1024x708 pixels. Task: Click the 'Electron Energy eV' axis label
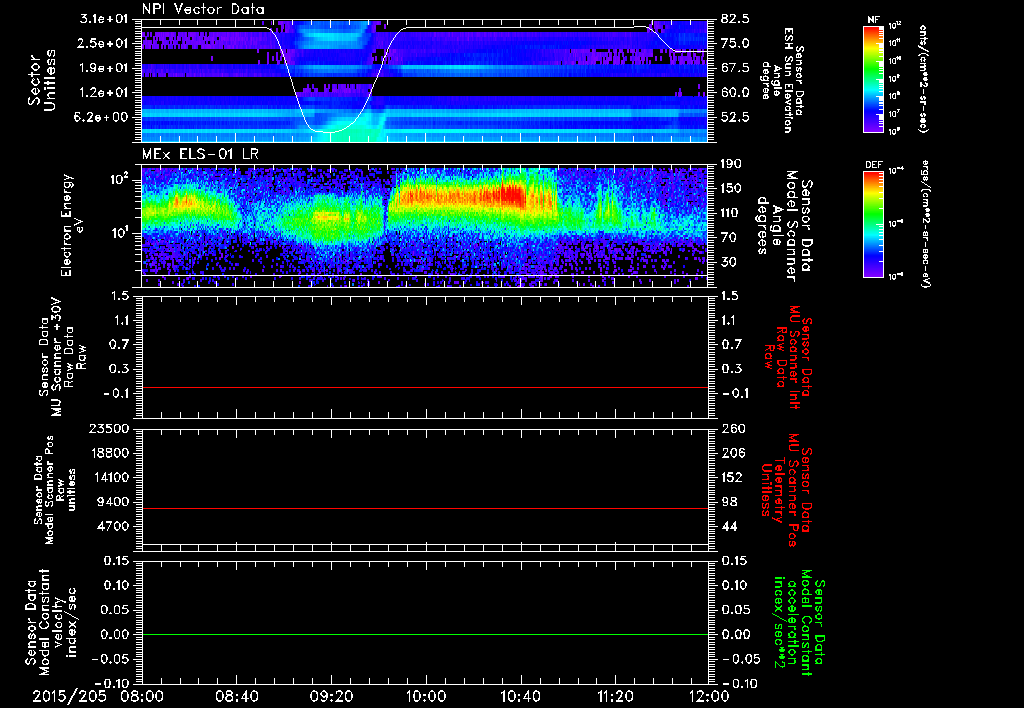point(71,225)
